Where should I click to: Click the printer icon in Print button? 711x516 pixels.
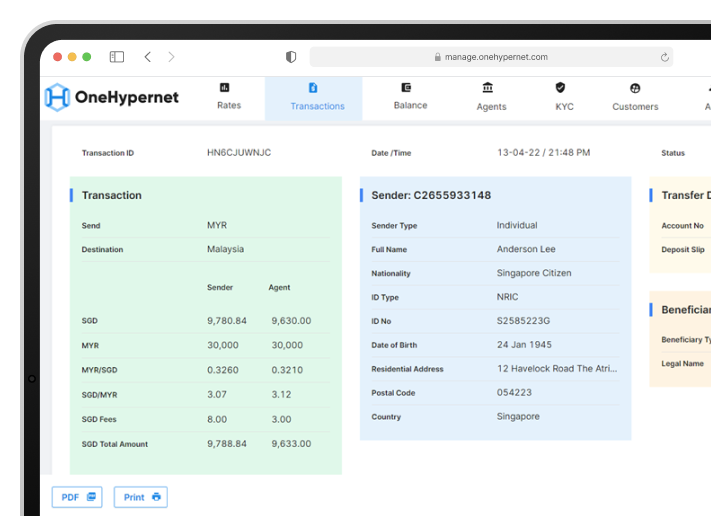(x=156, y=497)
